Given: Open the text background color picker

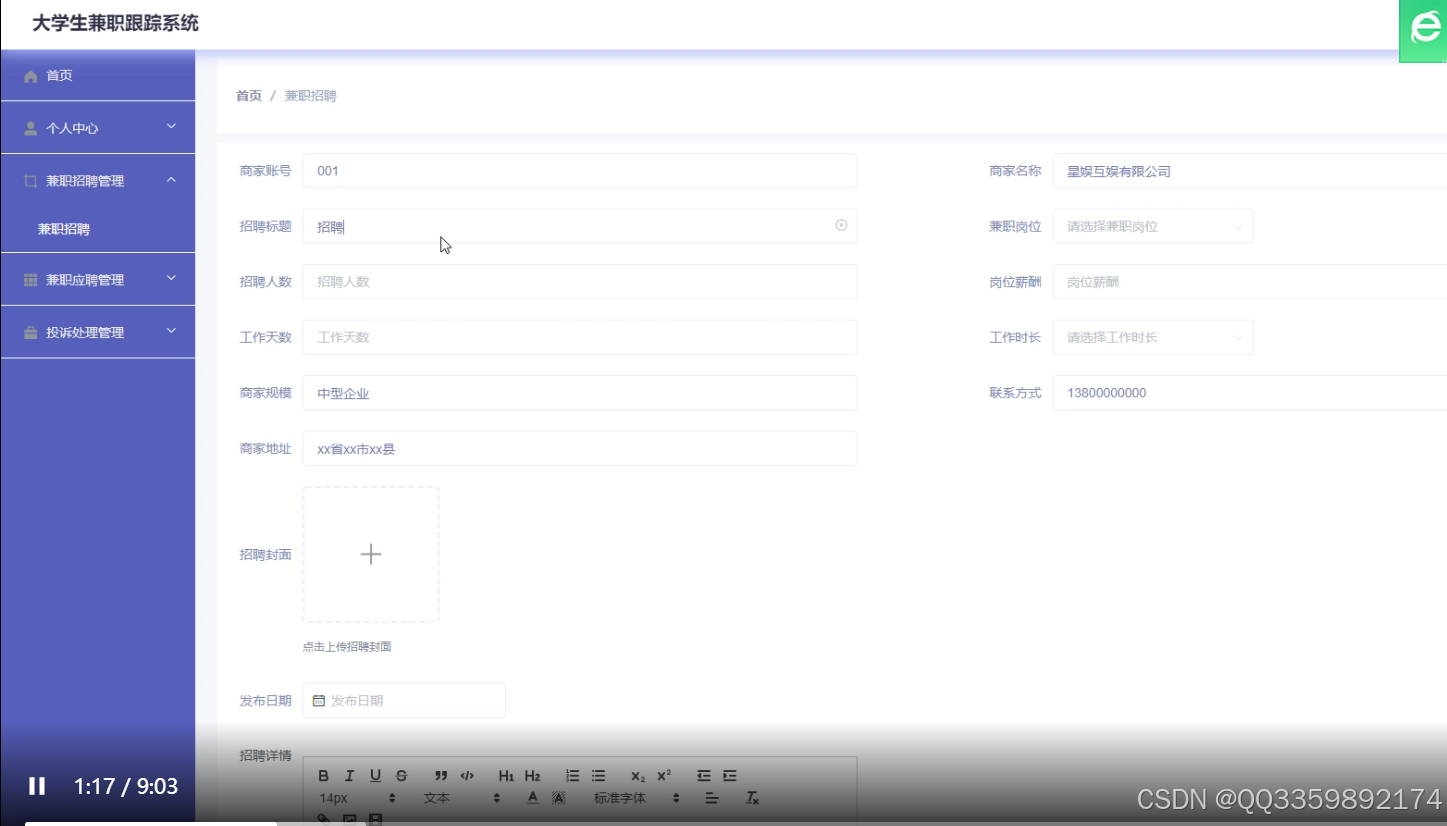Looking at the screenshot, I should click(558, 798).
